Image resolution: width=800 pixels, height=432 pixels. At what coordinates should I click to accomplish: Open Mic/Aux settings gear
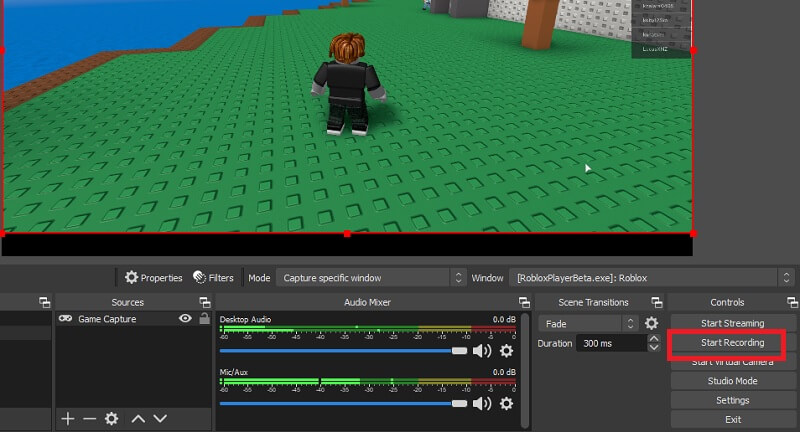506,404
